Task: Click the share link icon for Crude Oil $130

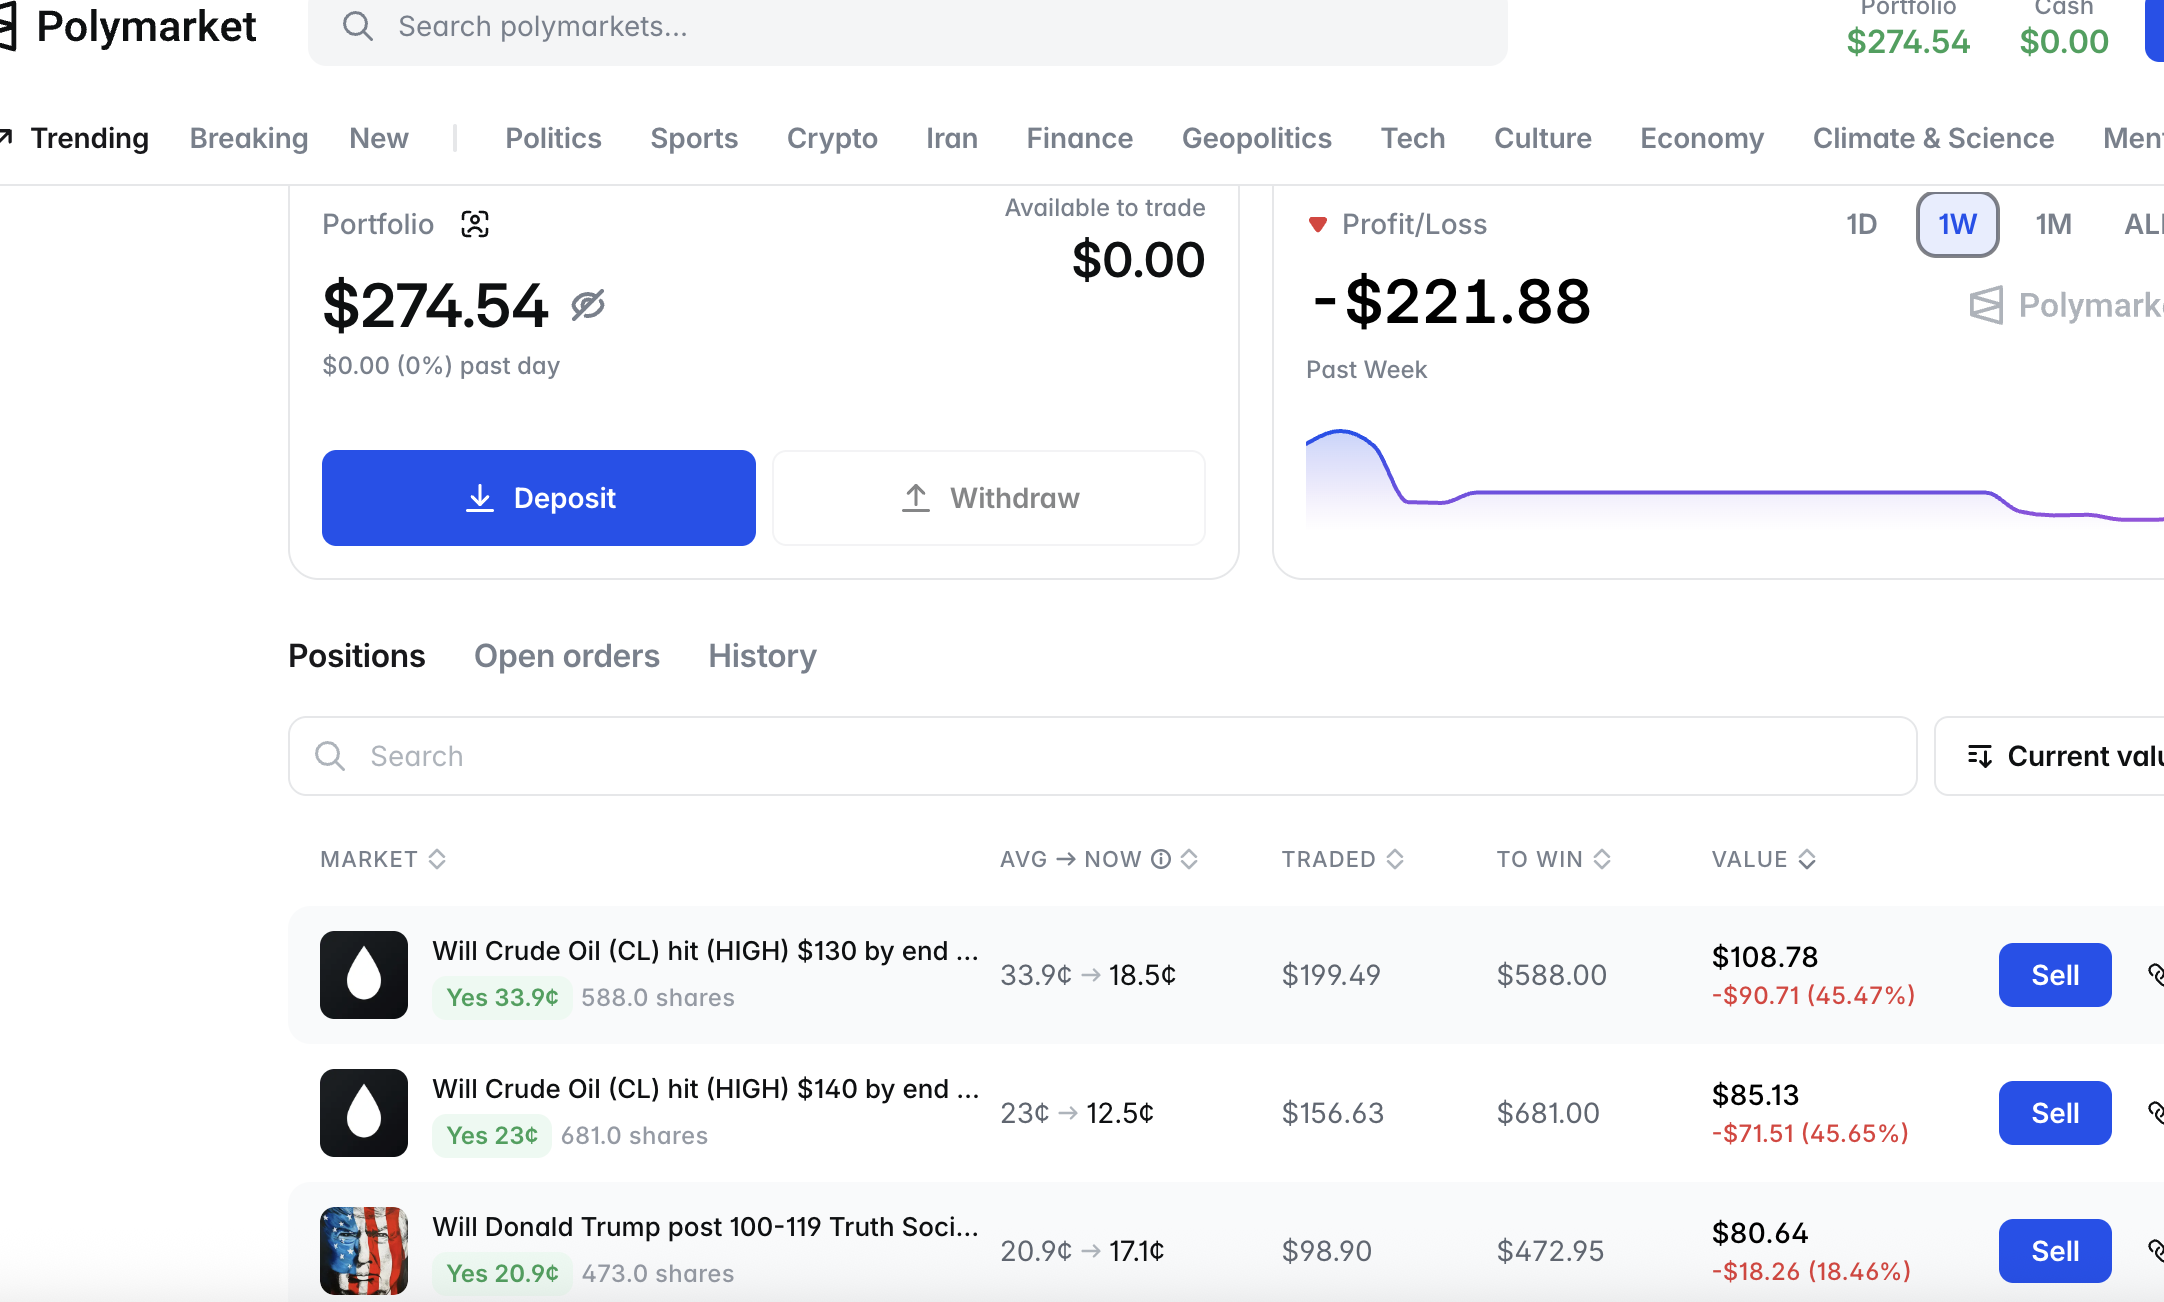Action: [2155, 974]
